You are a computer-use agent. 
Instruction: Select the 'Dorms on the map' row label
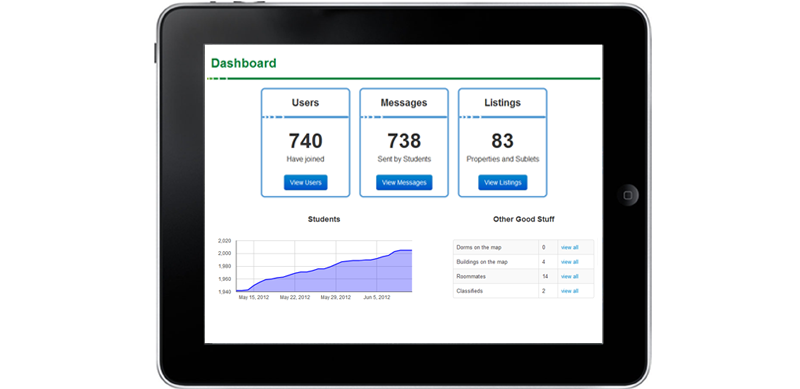479,248
